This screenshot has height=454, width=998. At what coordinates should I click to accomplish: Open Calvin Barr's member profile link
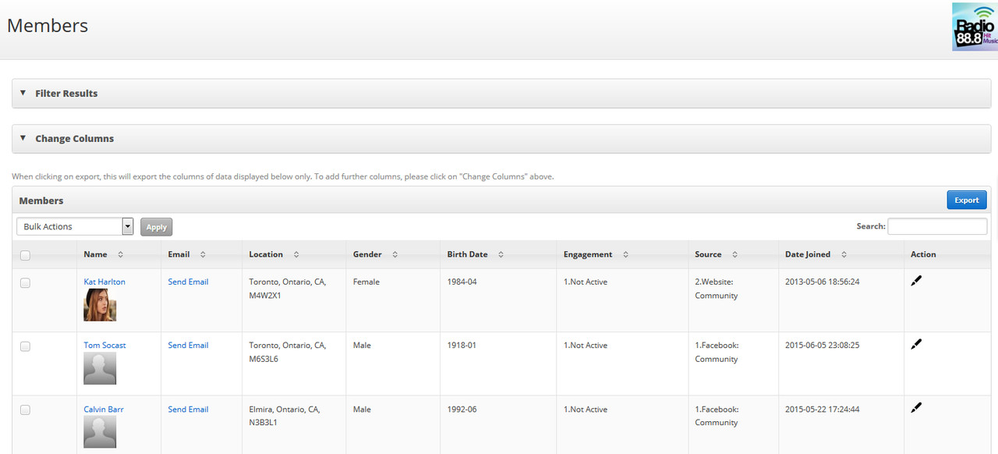103,409
